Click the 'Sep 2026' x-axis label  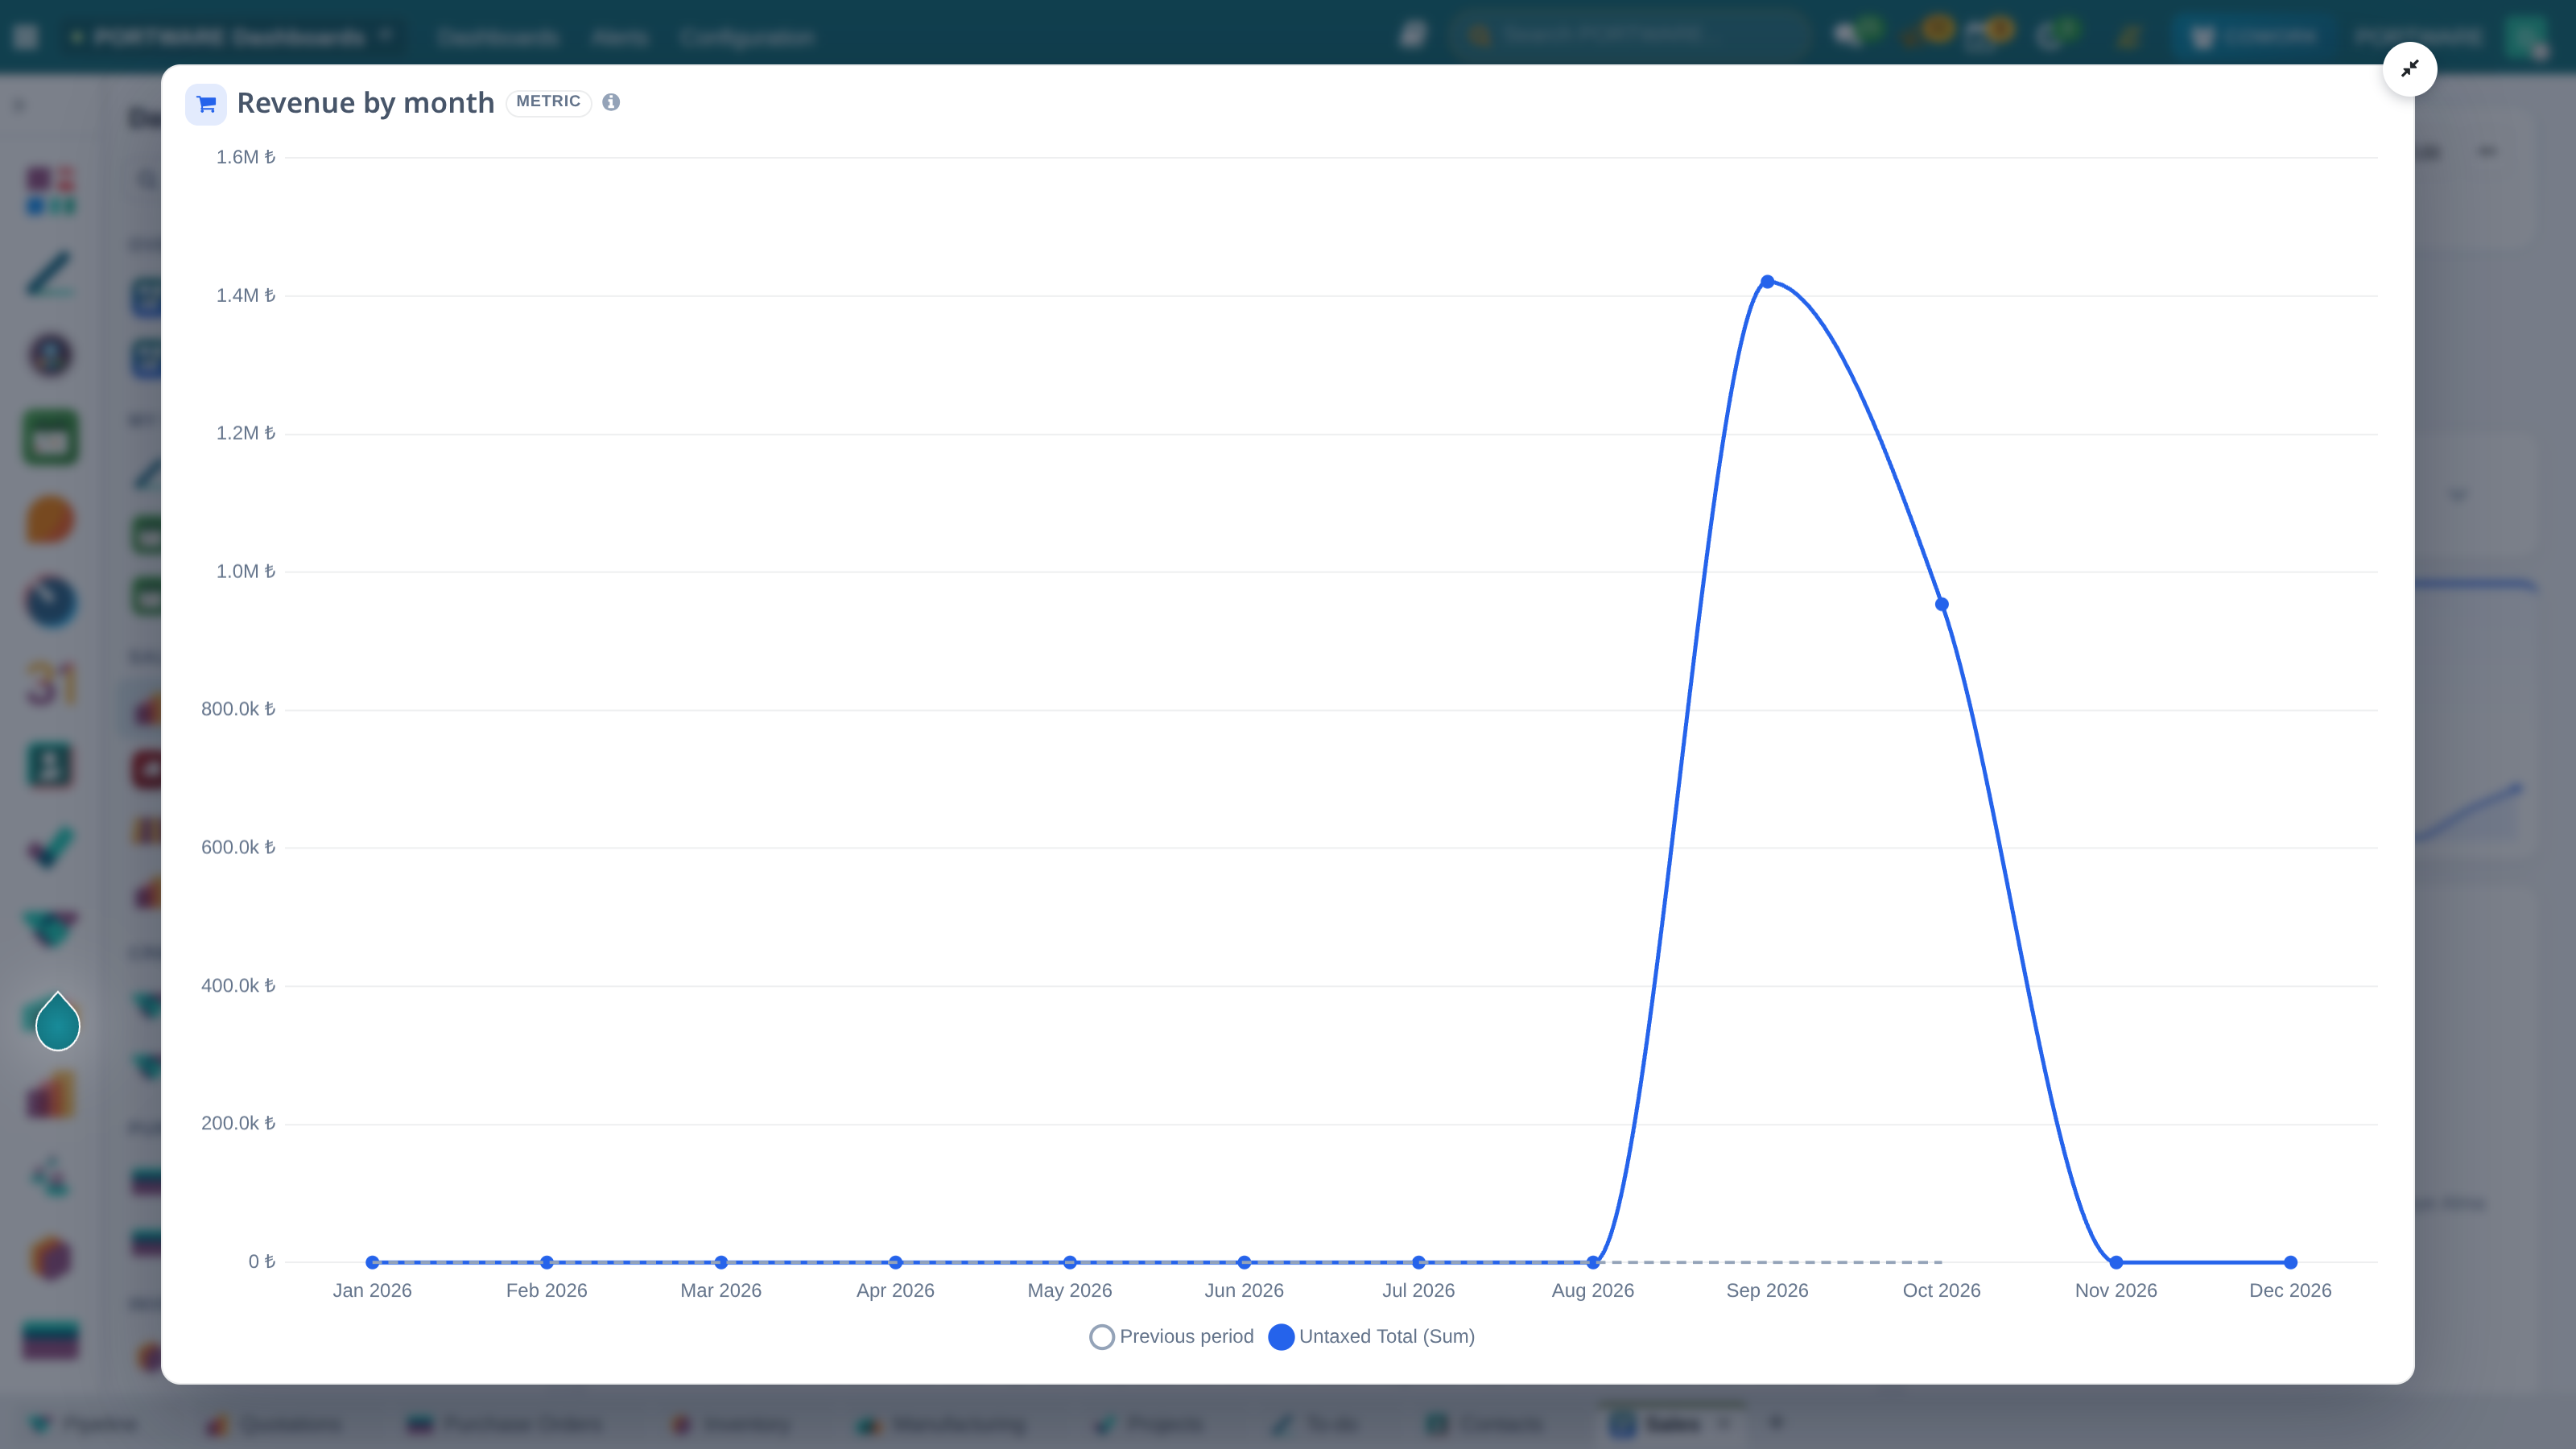[1767, 1290]
